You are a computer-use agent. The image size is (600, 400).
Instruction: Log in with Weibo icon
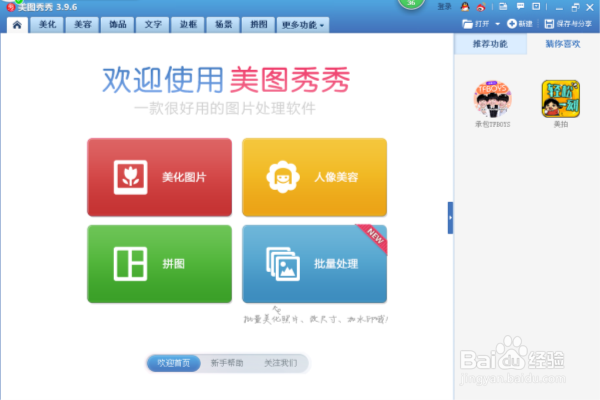tap(481, 7)
